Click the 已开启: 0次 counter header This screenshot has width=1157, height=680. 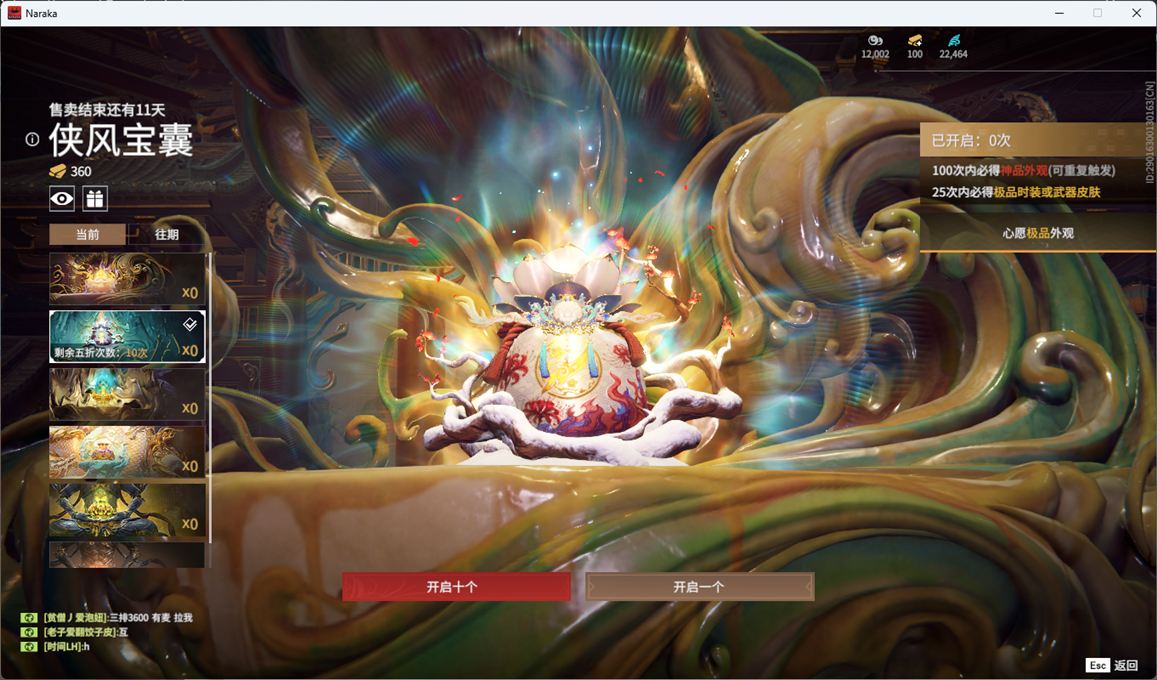click(x=1037, y=140)
